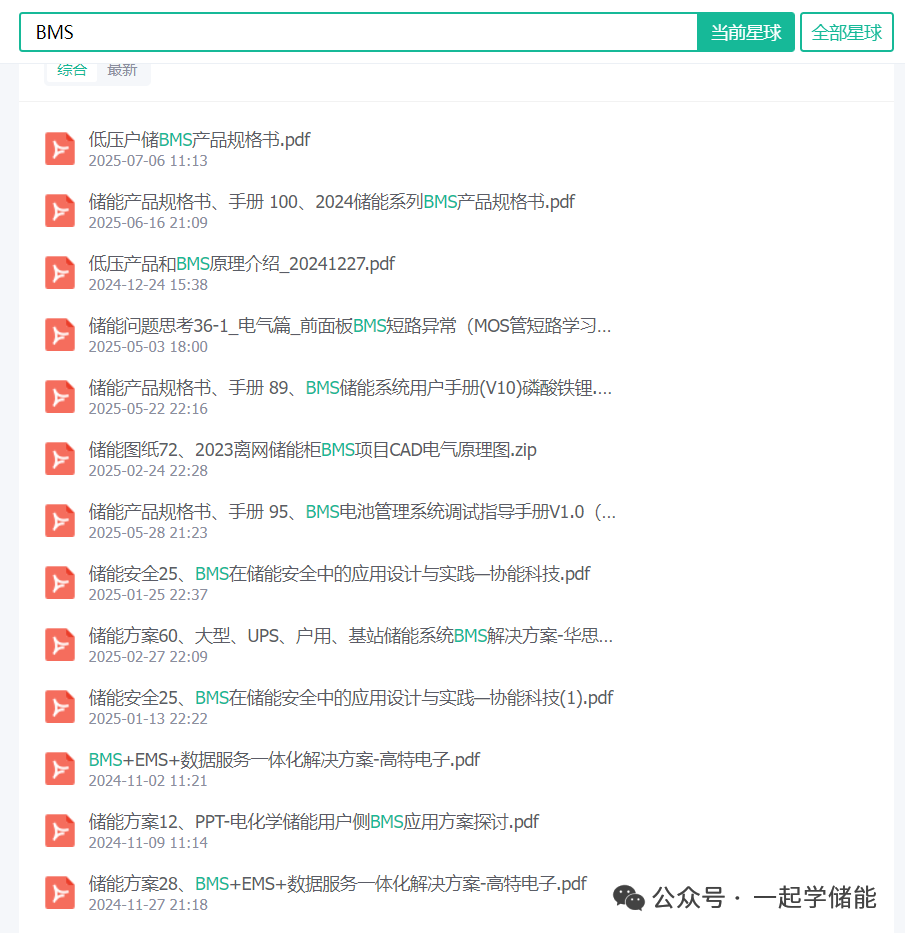The width and height of the screenshot is (905, 933).
Task: Click the date 2025-05-28 21:23
Action: (148, 532)
